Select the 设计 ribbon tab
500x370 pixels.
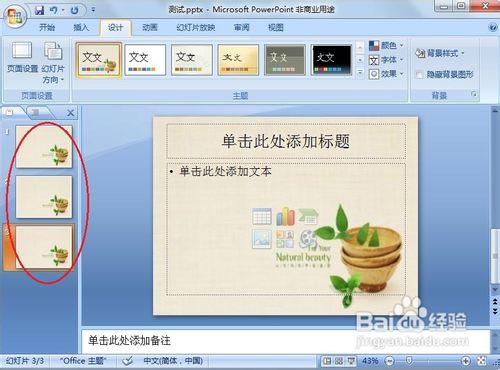coord(115,28)
